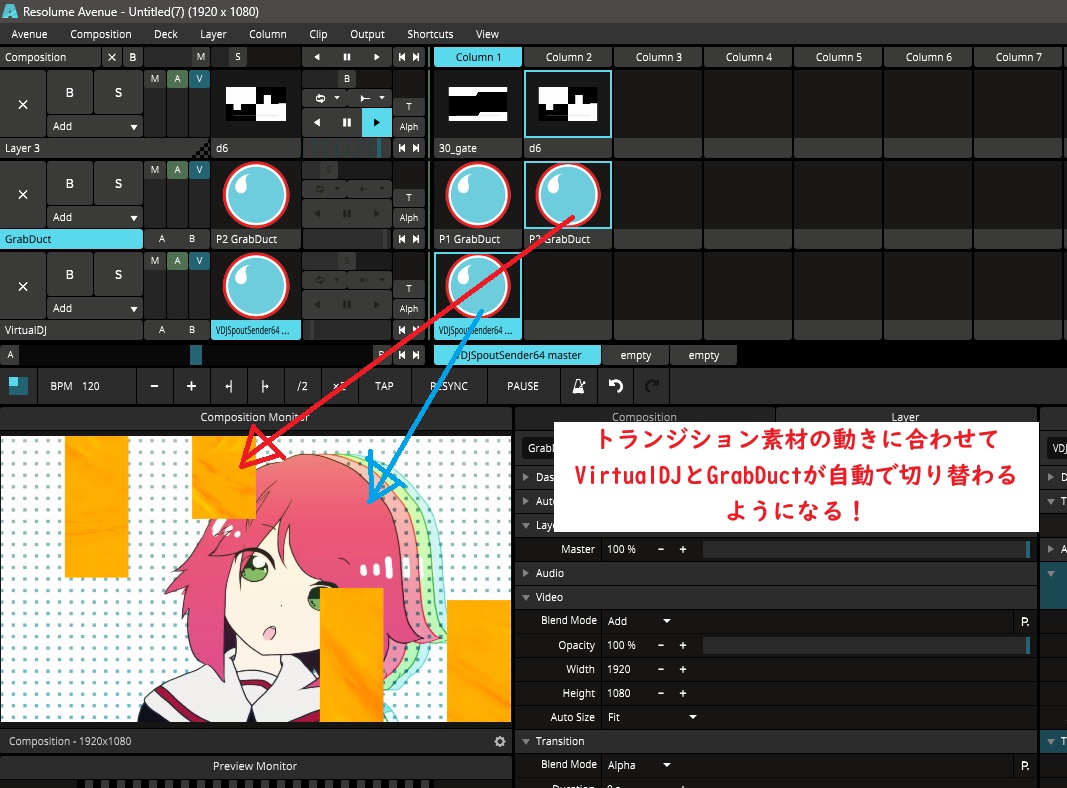This screenshot has width=1067, height=788.
Task: Click the PAUSE tempo button
Action: pos(523,386)
